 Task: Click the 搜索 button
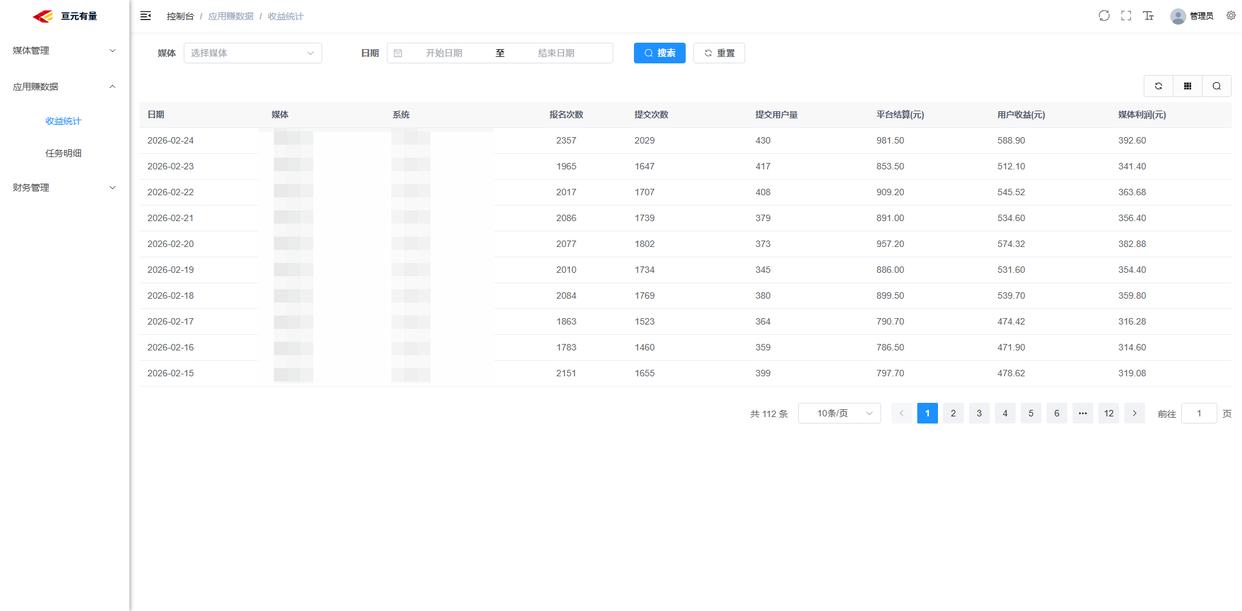point(660,53)
